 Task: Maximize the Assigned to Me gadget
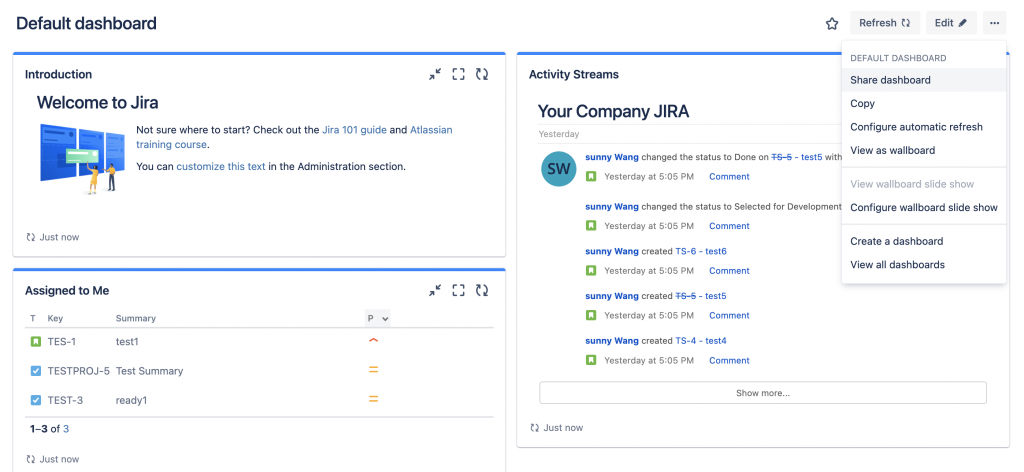click(458, 291)
